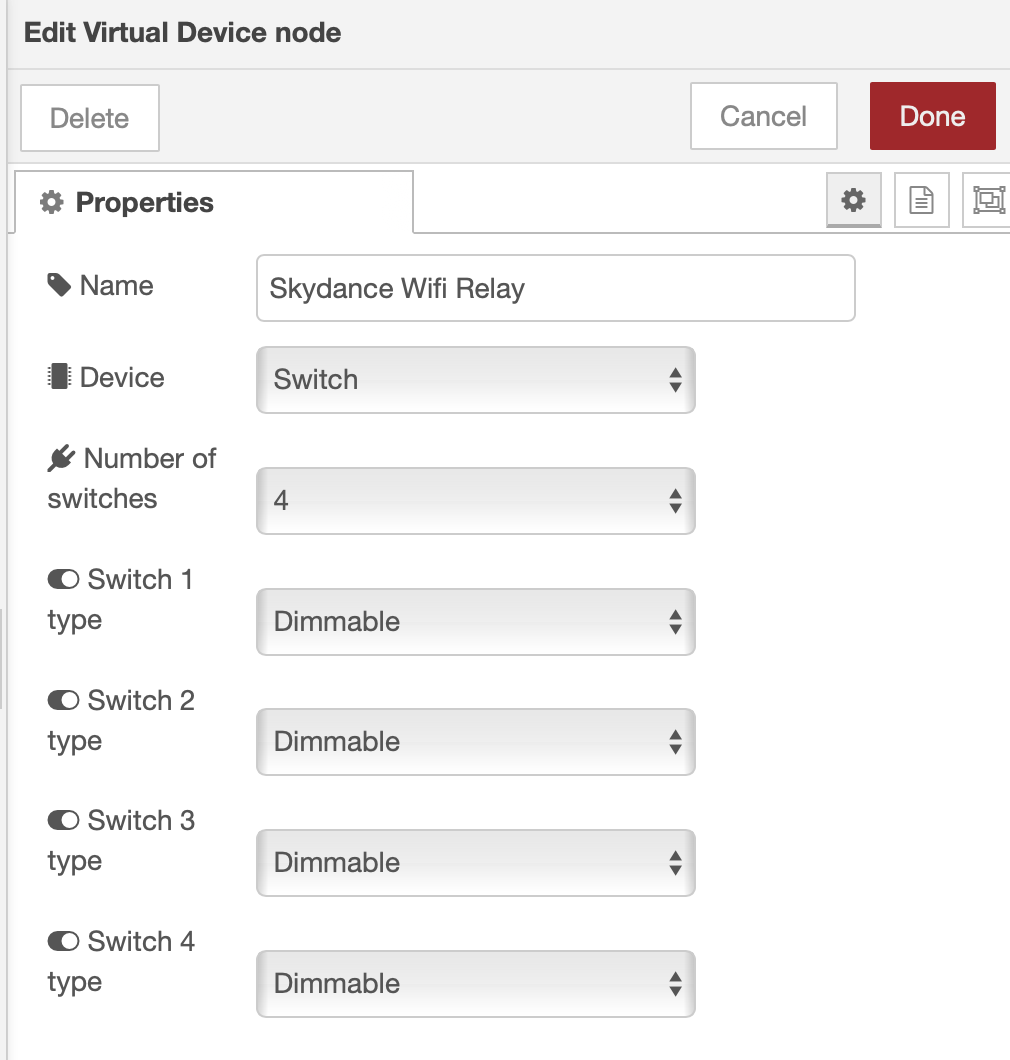Open the Device dropdown showing Switch
This screenshot has width=1010, height=1060.
475,380
